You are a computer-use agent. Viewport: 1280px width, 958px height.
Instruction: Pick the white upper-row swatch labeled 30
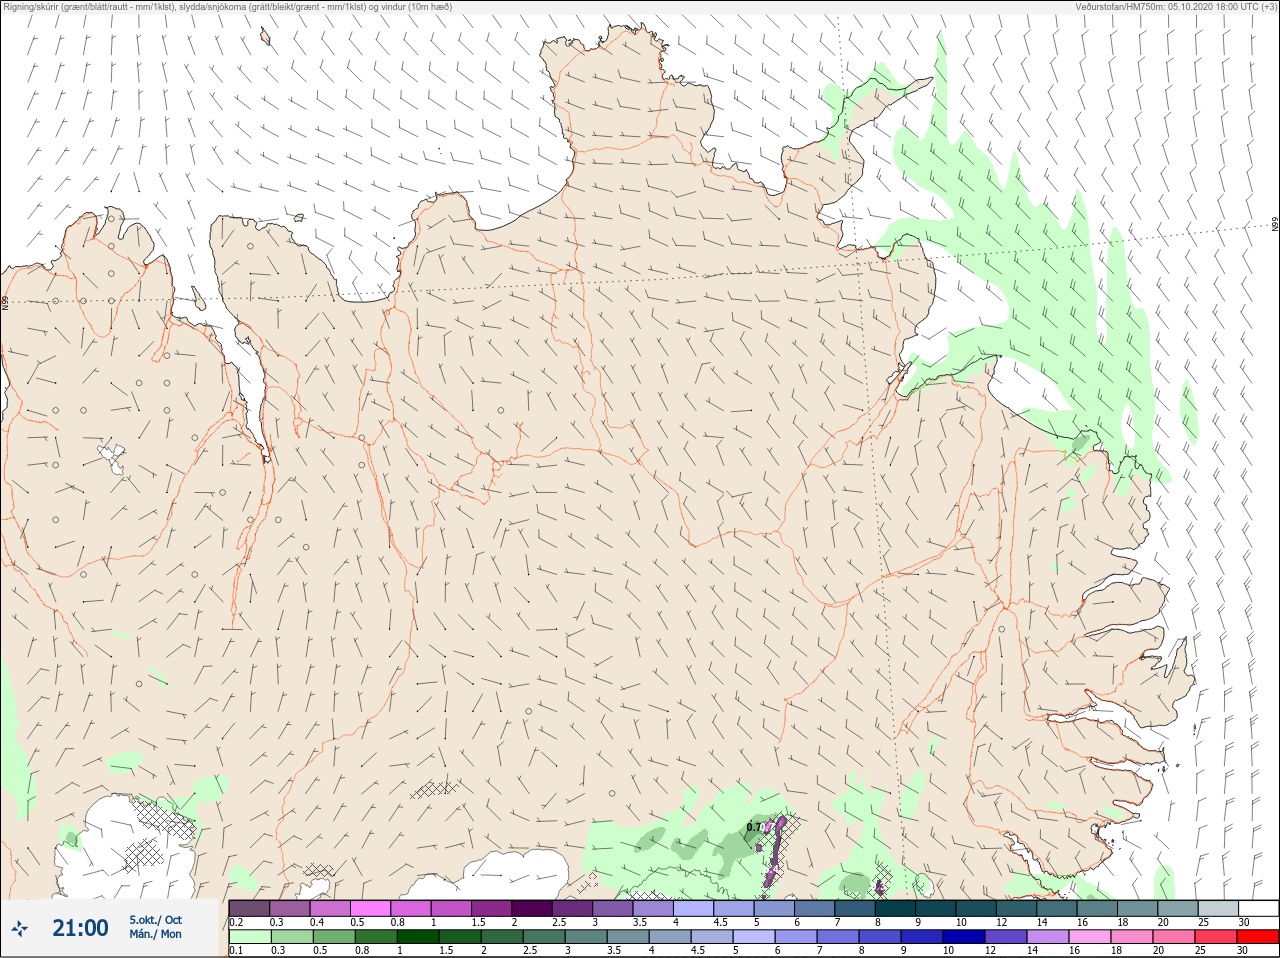[x=1259, y=908]
